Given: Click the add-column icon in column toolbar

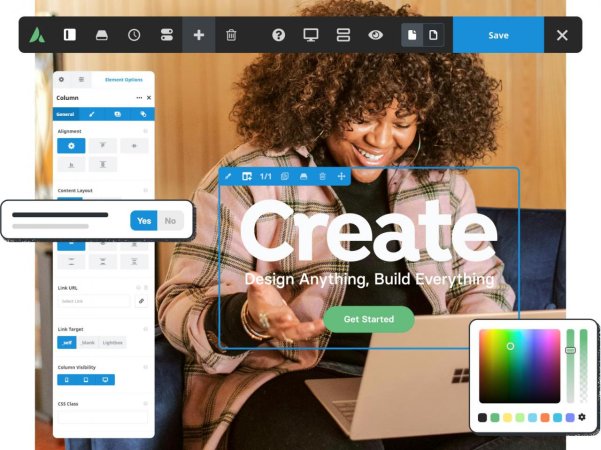Looking at the screenshot, I should tap(247, 176).
